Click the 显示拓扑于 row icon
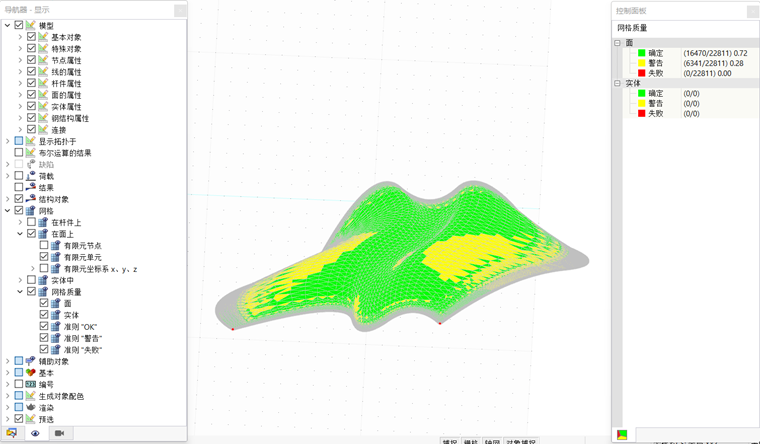The width and height of the screenshot is (760, 444). 31,141
